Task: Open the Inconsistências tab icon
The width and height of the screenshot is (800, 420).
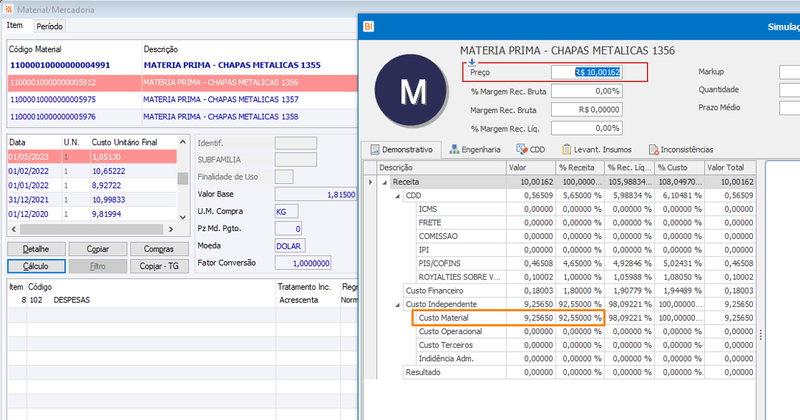Action: (654, 150)
